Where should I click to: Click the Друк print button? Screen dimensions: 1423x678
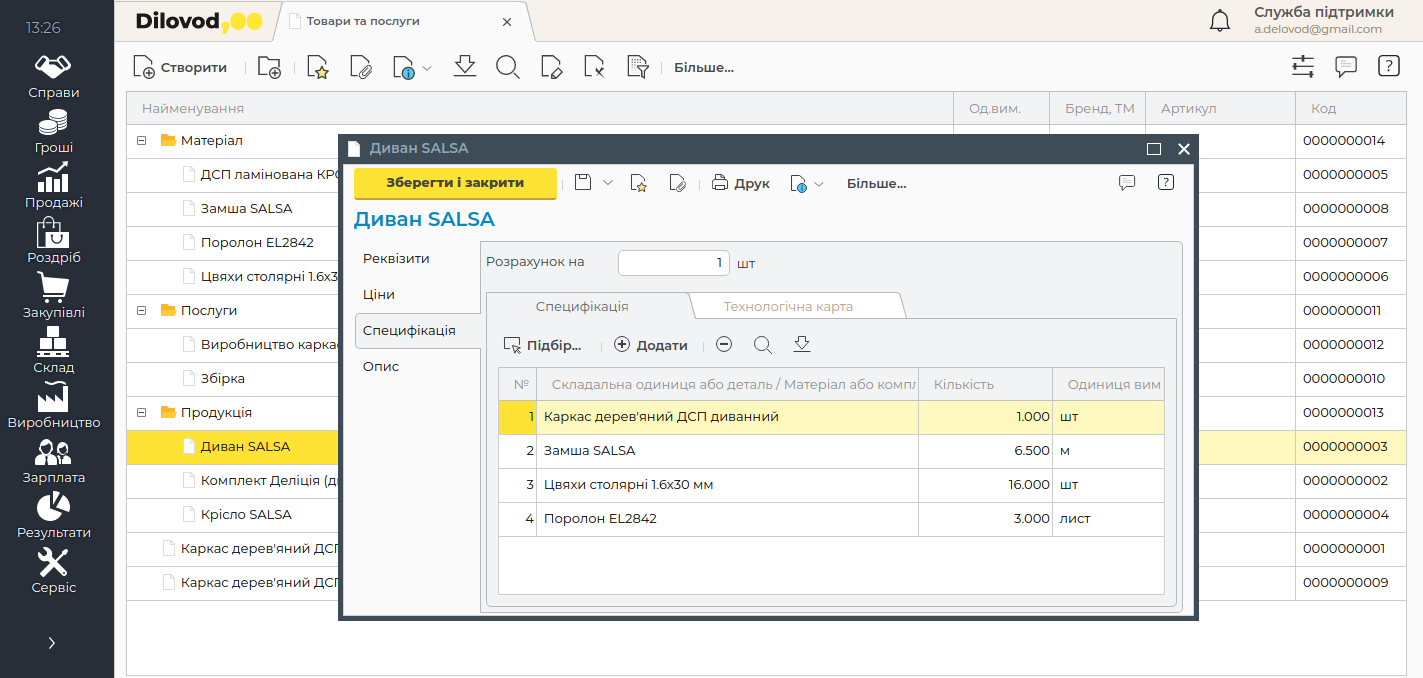coord(741,183)
